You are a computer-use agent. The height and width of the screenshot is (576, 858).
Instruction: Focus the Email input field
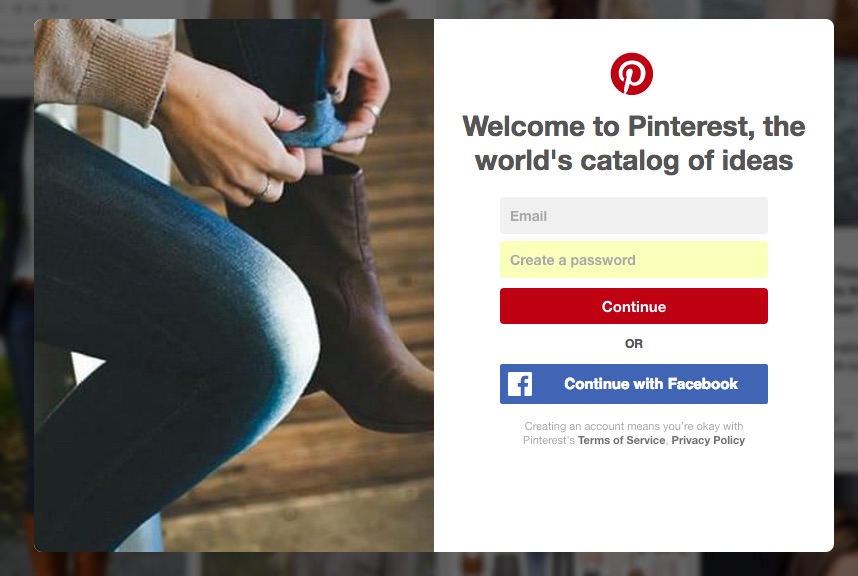coord(634,216)
